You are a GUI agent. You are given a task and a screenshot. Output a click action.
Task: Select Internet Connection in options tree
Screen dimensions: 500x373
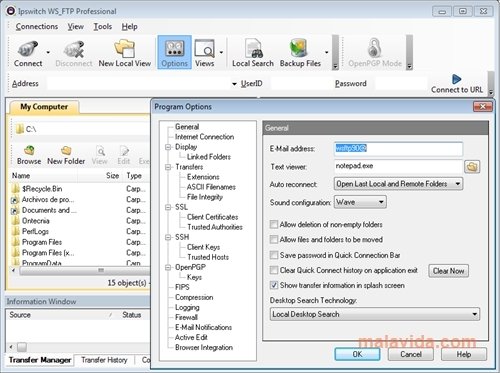[x=204, y=137]
